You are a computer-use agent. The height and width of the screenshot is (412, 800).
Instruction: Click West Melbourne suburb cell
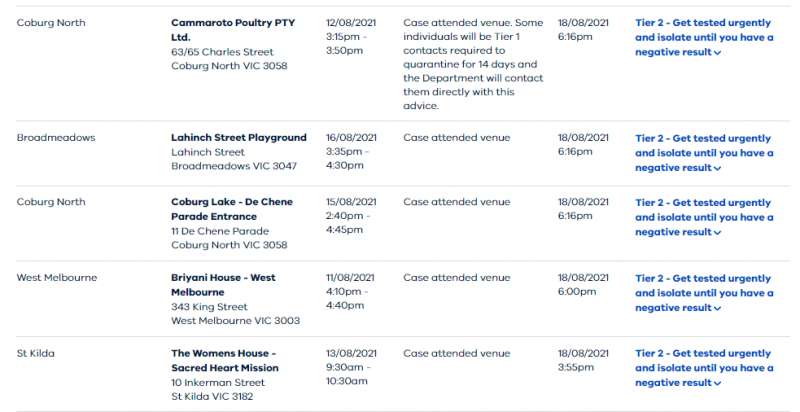[x=57, y=278]
